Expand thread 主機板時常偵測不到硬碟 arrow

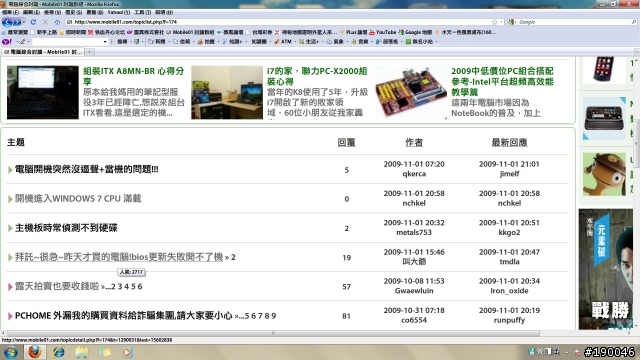[x=10, y=228]
